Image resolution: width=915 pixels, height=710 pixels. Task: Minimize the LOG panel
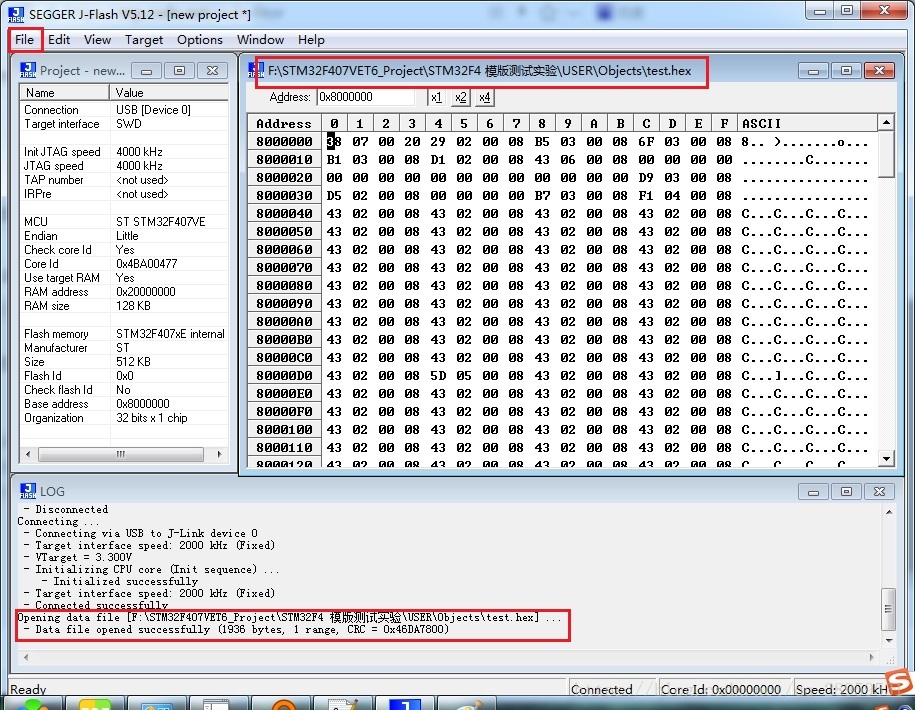pos(813,492)
